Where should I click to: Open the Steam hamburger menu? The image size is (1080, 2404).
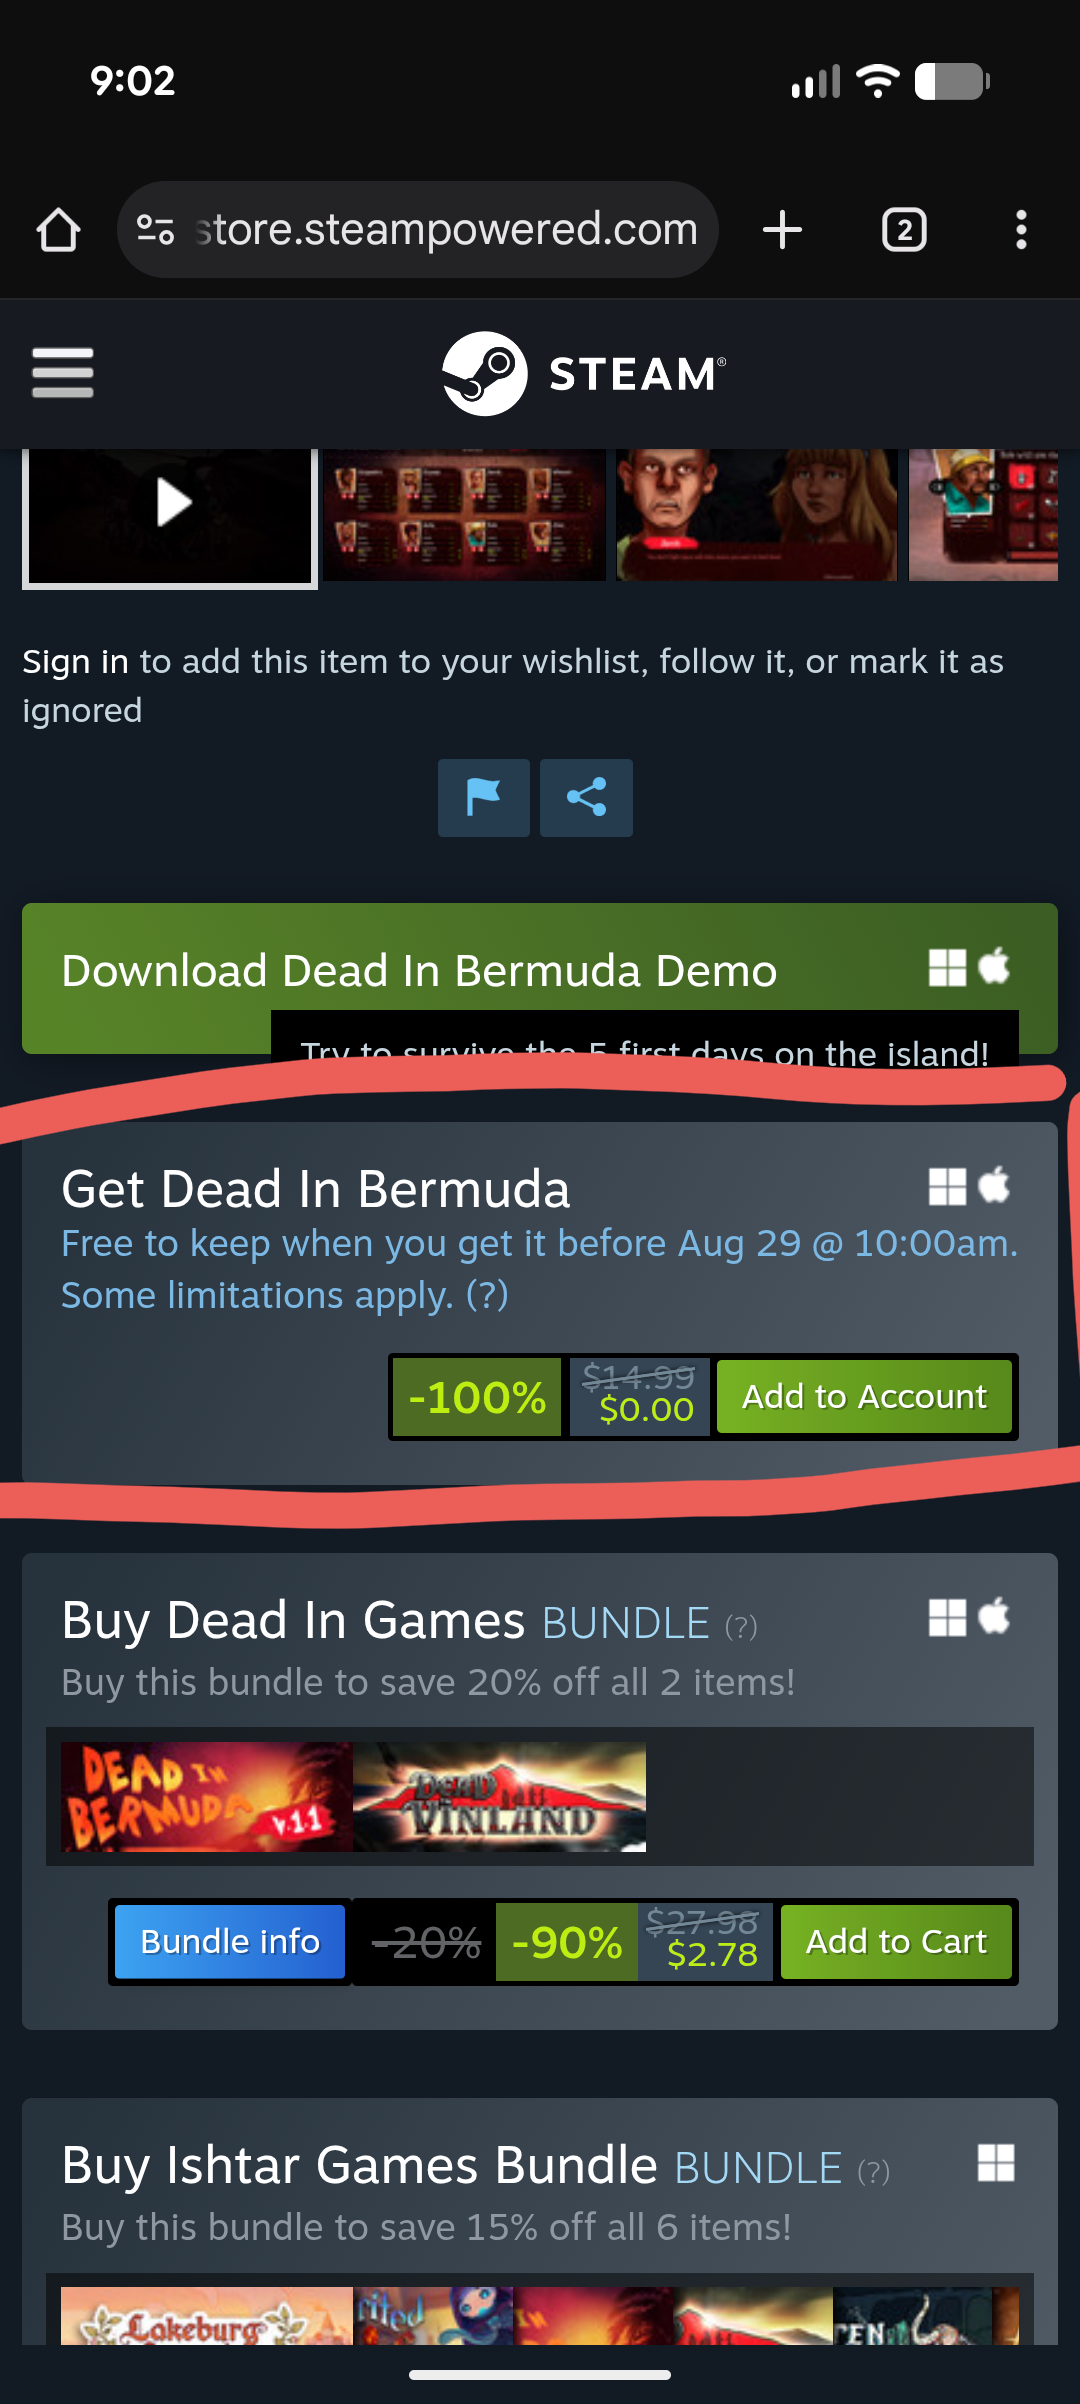[63, 372]
